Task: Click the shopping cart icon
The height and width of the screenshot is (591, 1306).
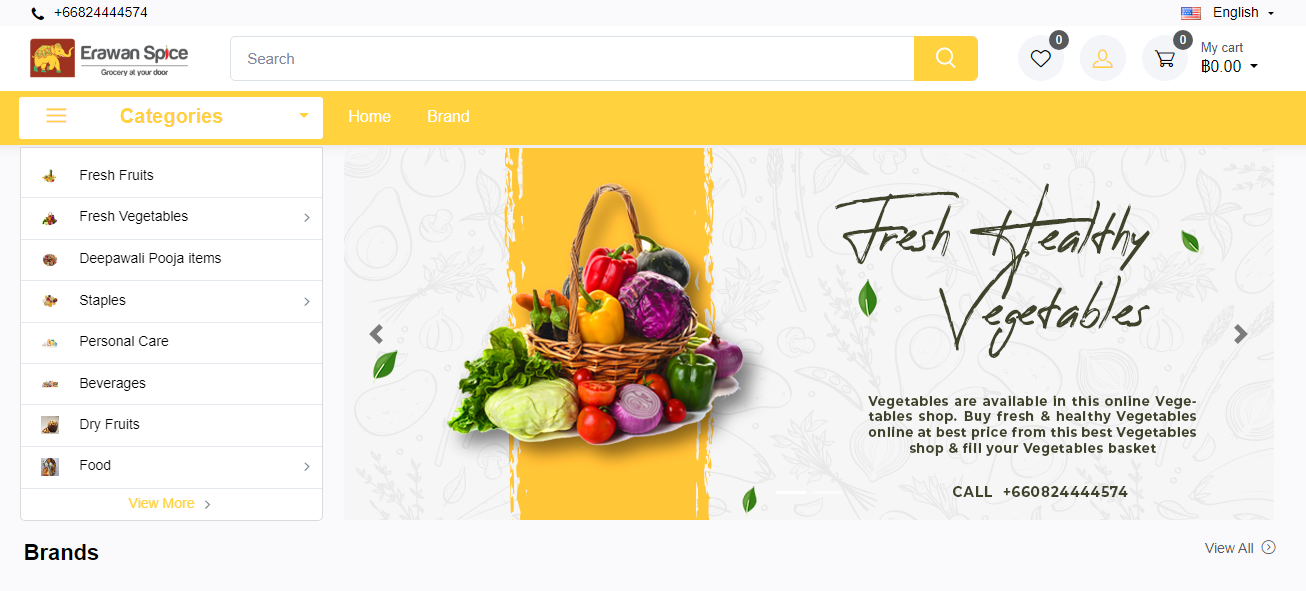Action: 1164,58
